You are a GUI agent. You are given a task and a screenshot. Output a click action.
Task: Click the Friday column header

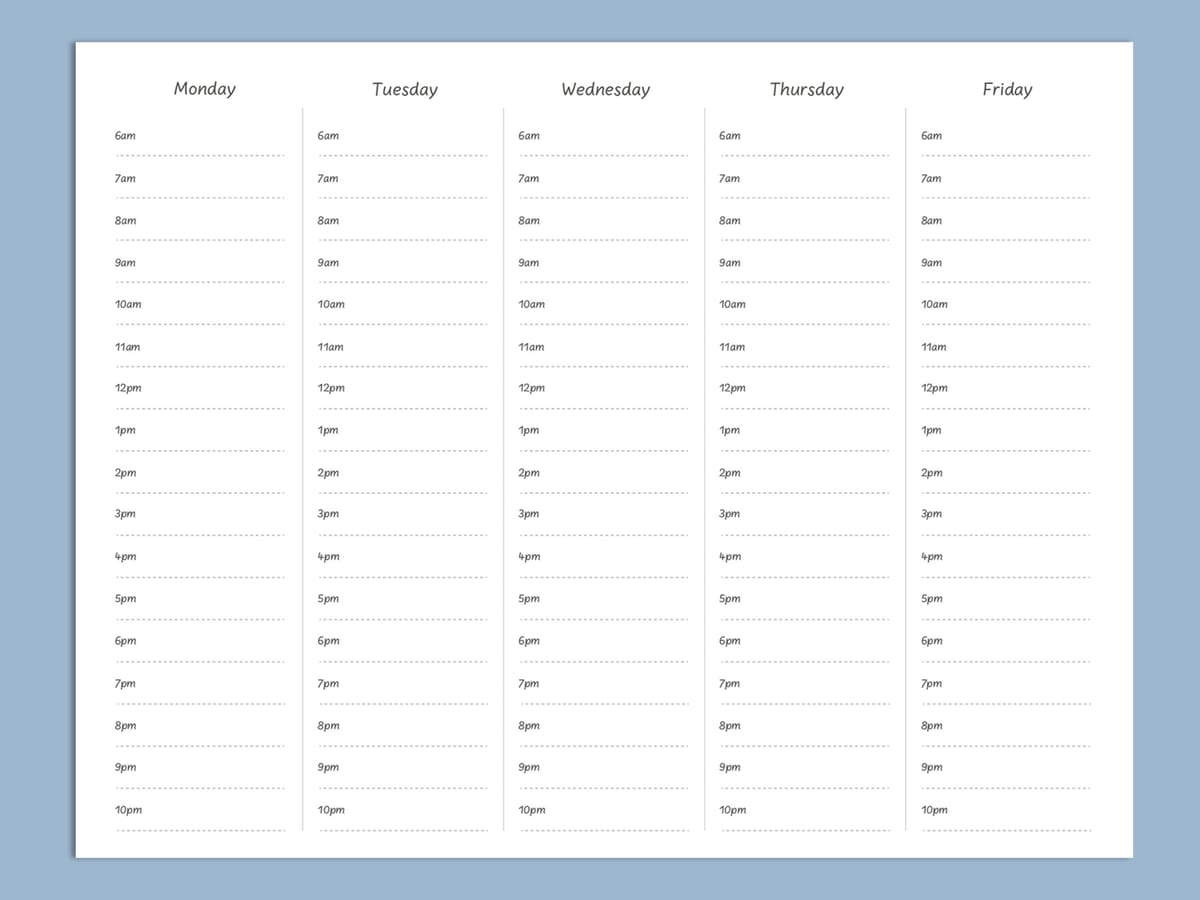1006,89
